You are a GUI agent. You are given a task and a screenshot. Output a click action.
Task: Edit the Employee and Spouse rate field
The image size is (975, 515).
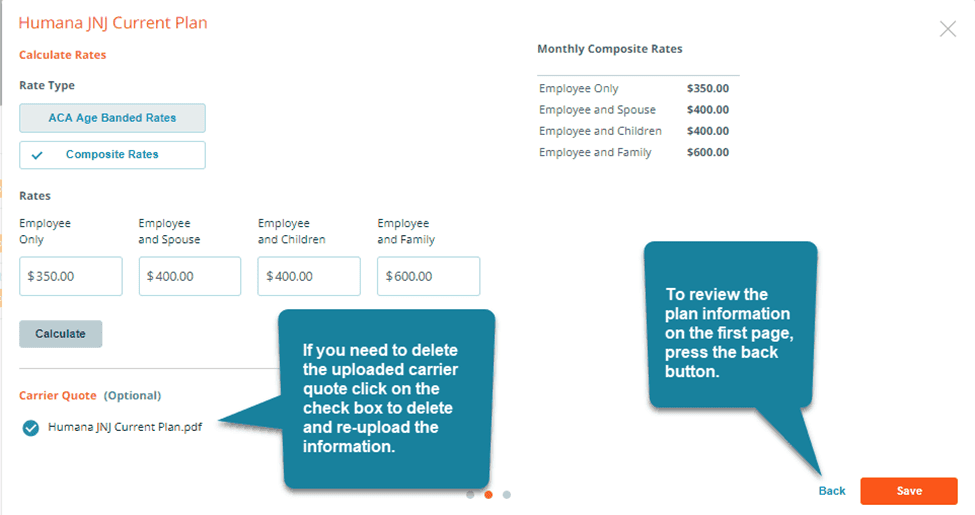190,276
